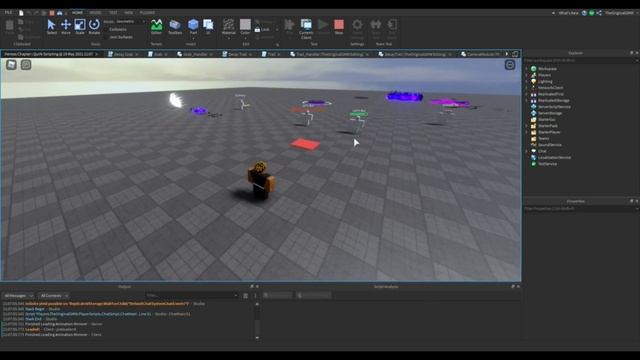640x360 pixels.
Task: Click the Explorer filter search field
Action: [580, 60]
